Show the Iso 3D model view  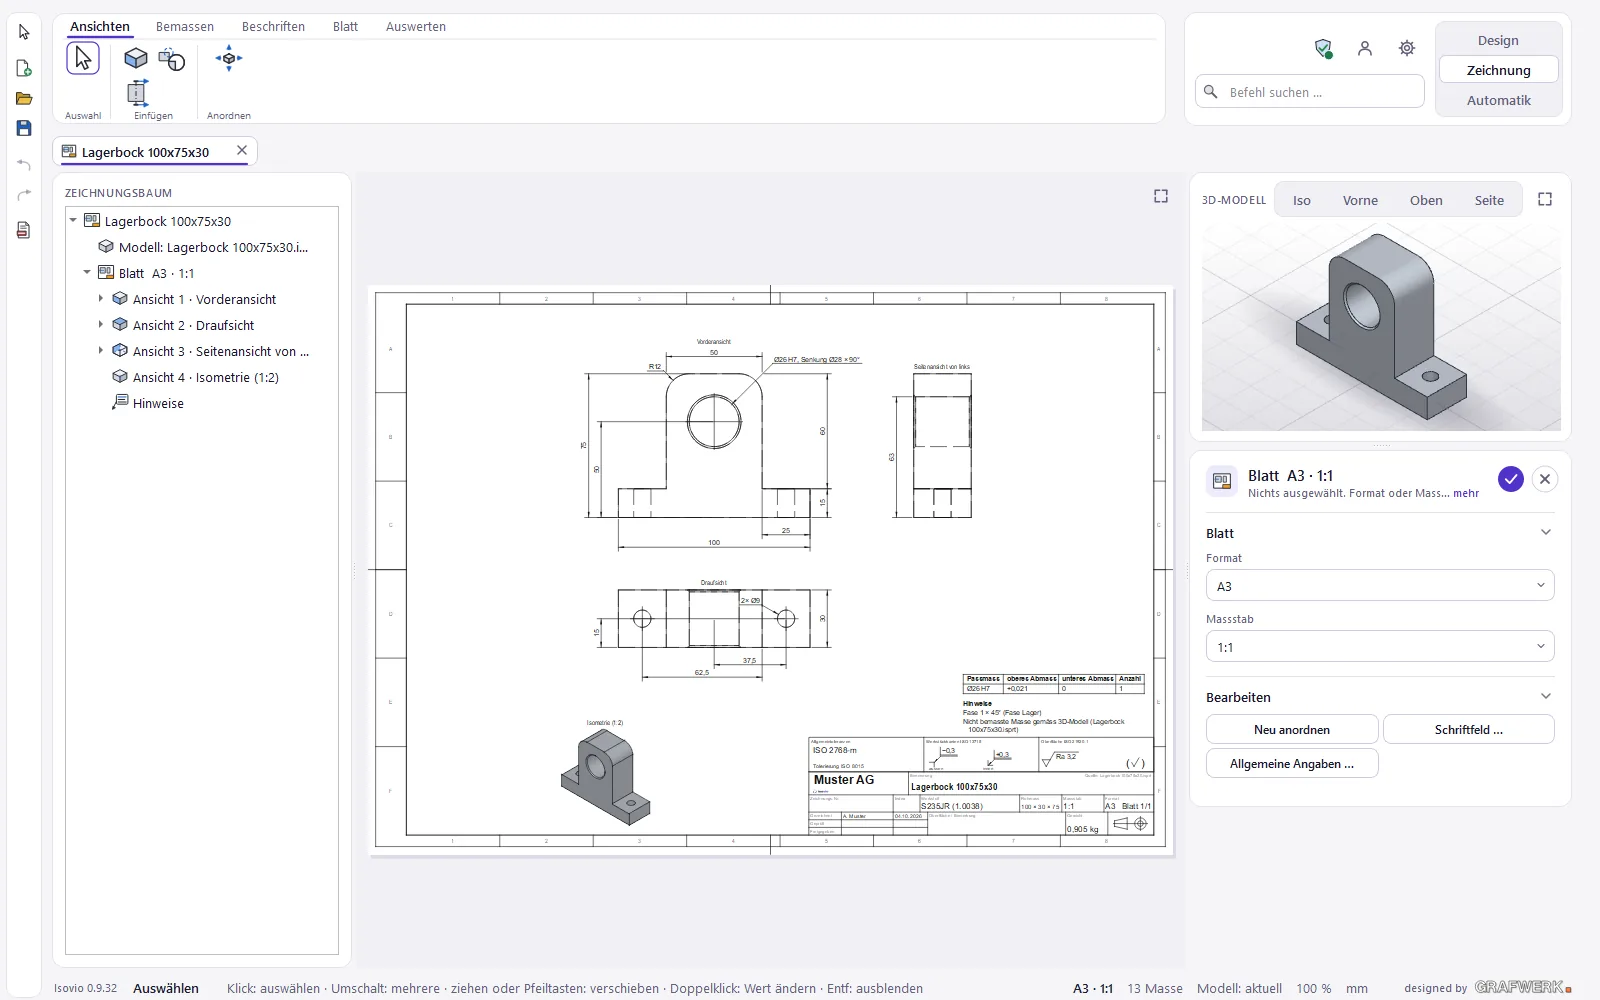1301,200
